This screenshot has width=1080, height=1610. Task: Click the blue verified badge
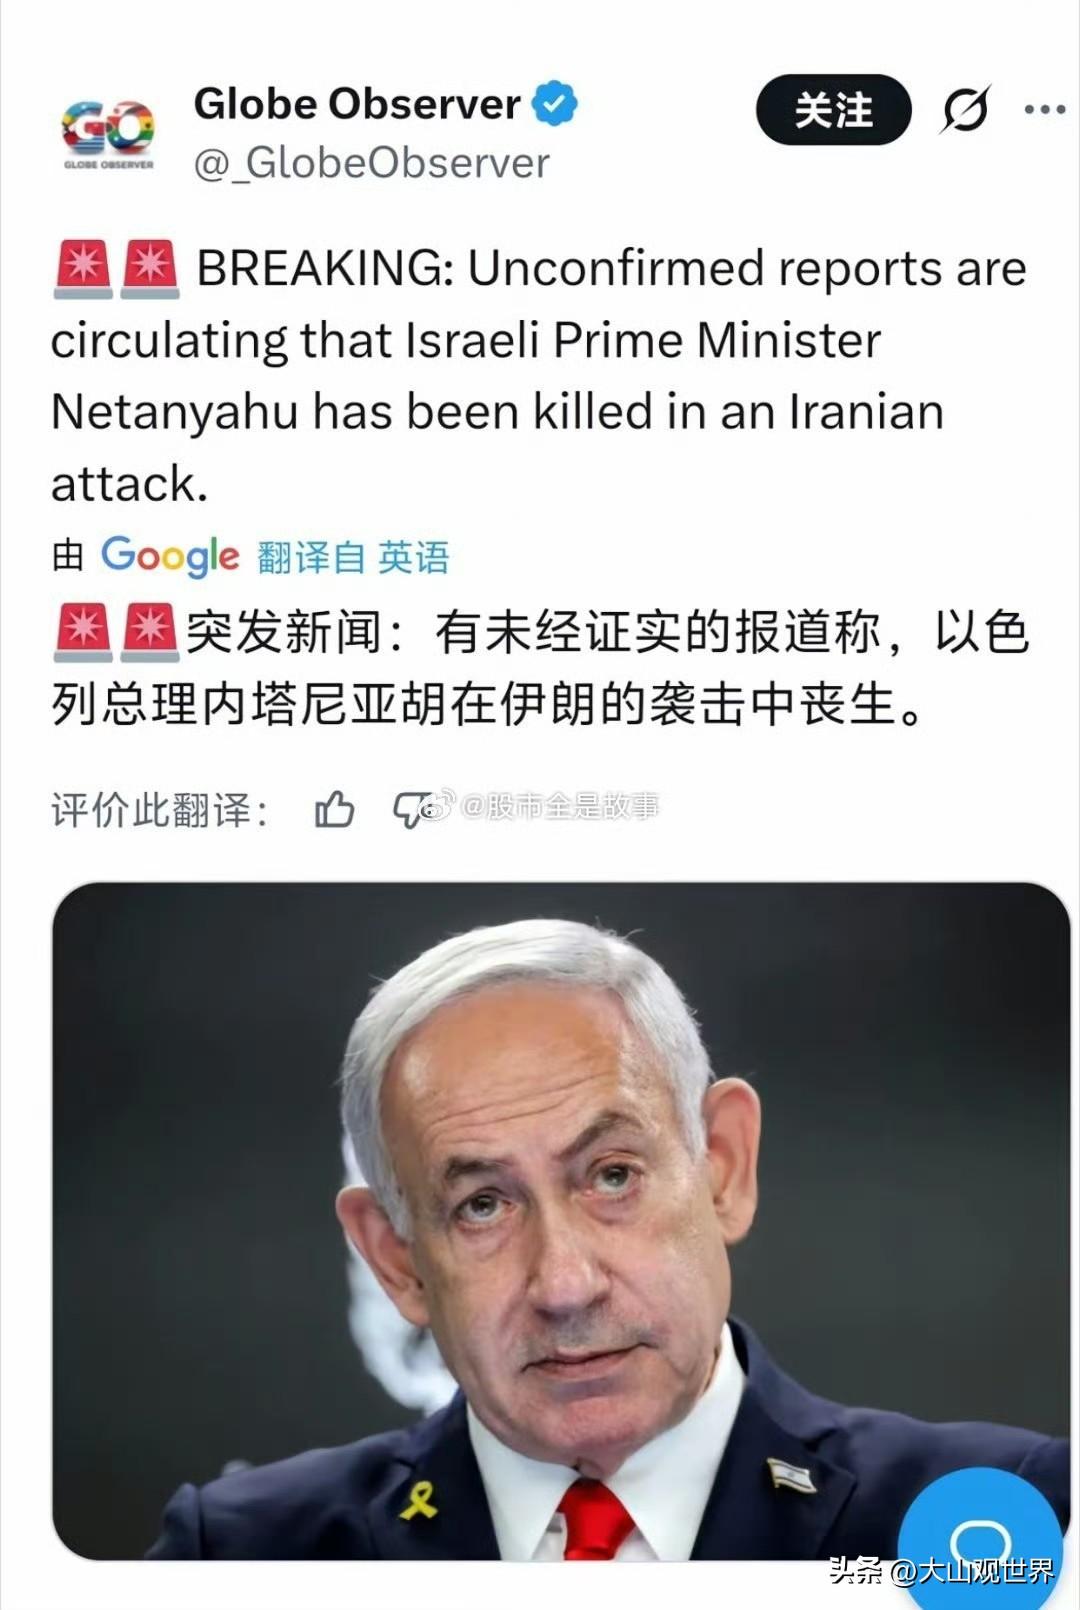click(x=555, y=103)
